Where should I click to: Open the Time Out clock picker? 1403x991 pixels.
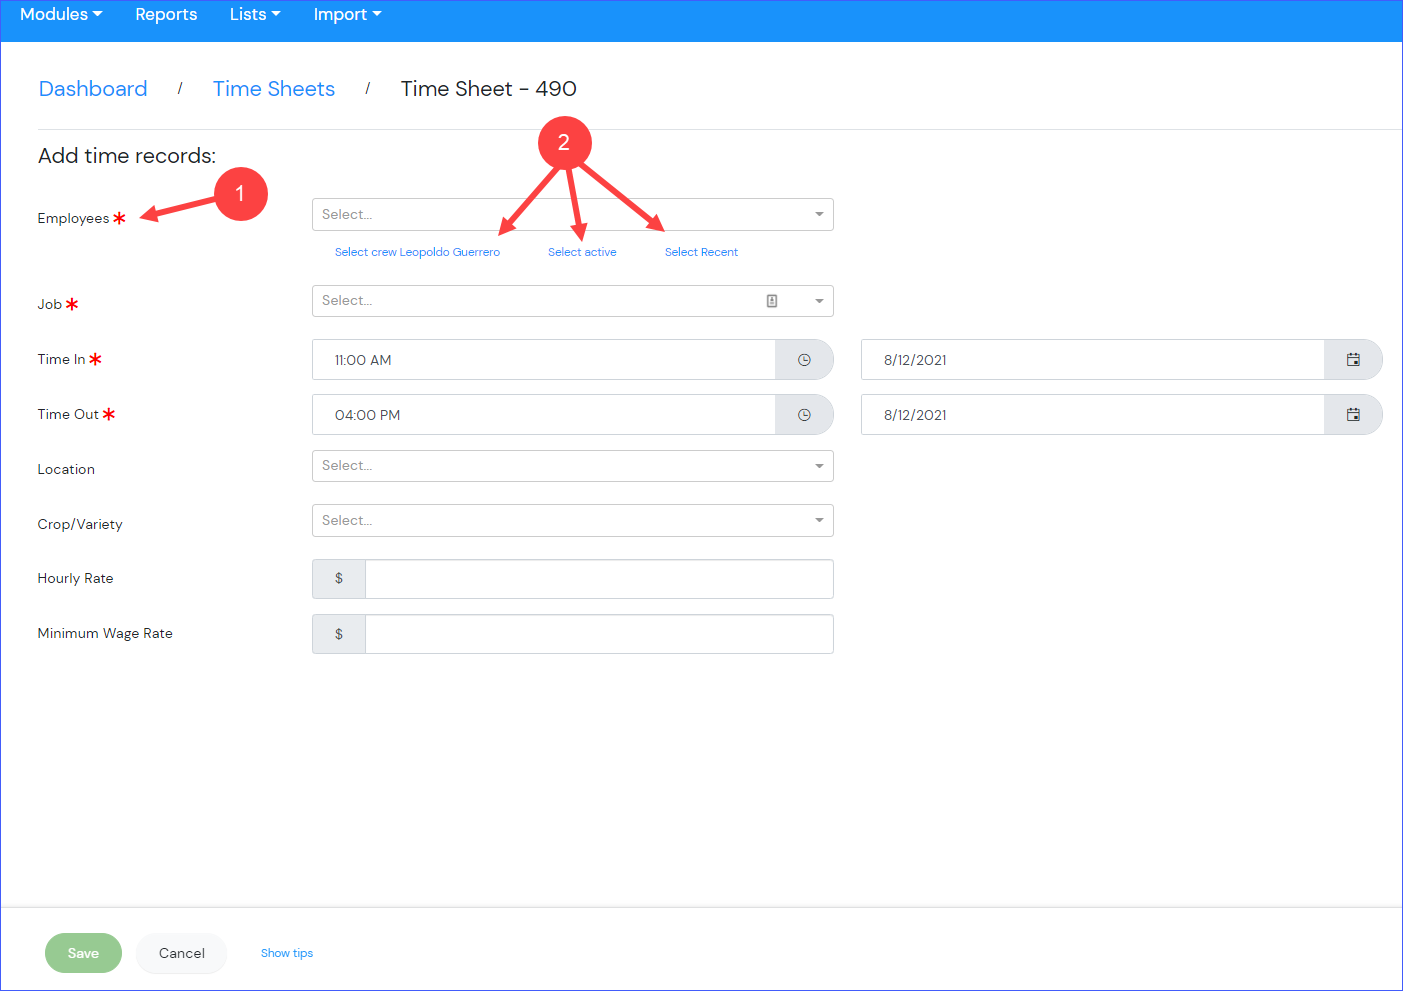point(804,415)
